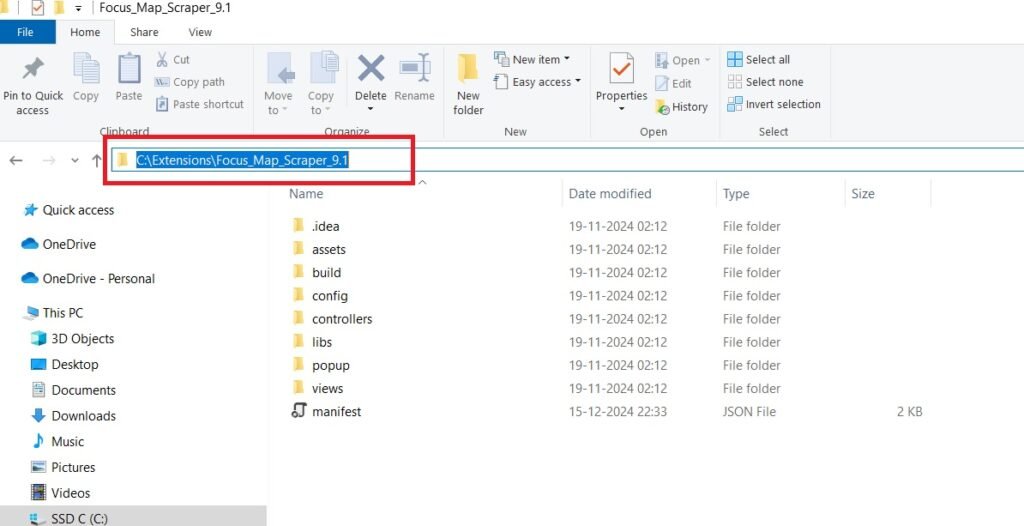Image resolution: width=1024 pixels, height=526 pixels.
Task: Open Pictures in navigation pane
Action: click(63, 467)
